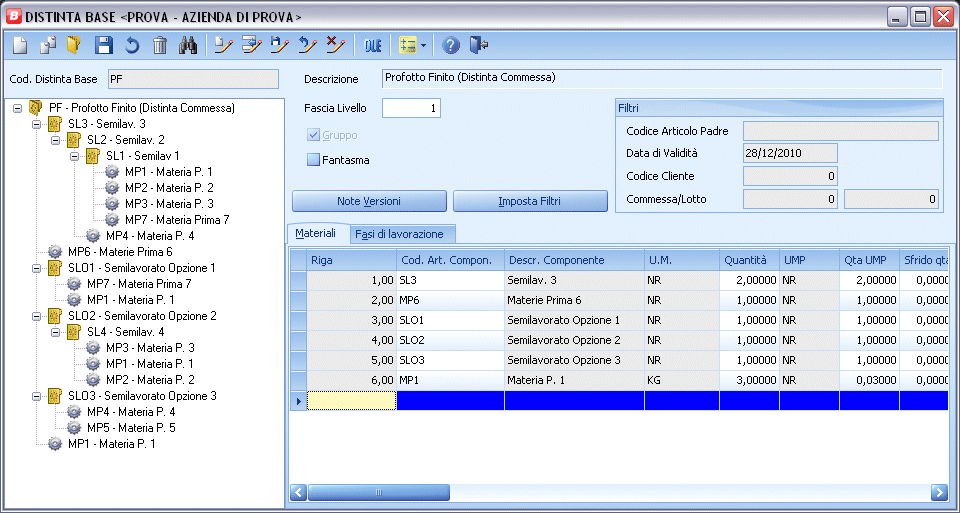960x513 pixels.
Task: Click the PF root node icon
Action: [36, 108]
